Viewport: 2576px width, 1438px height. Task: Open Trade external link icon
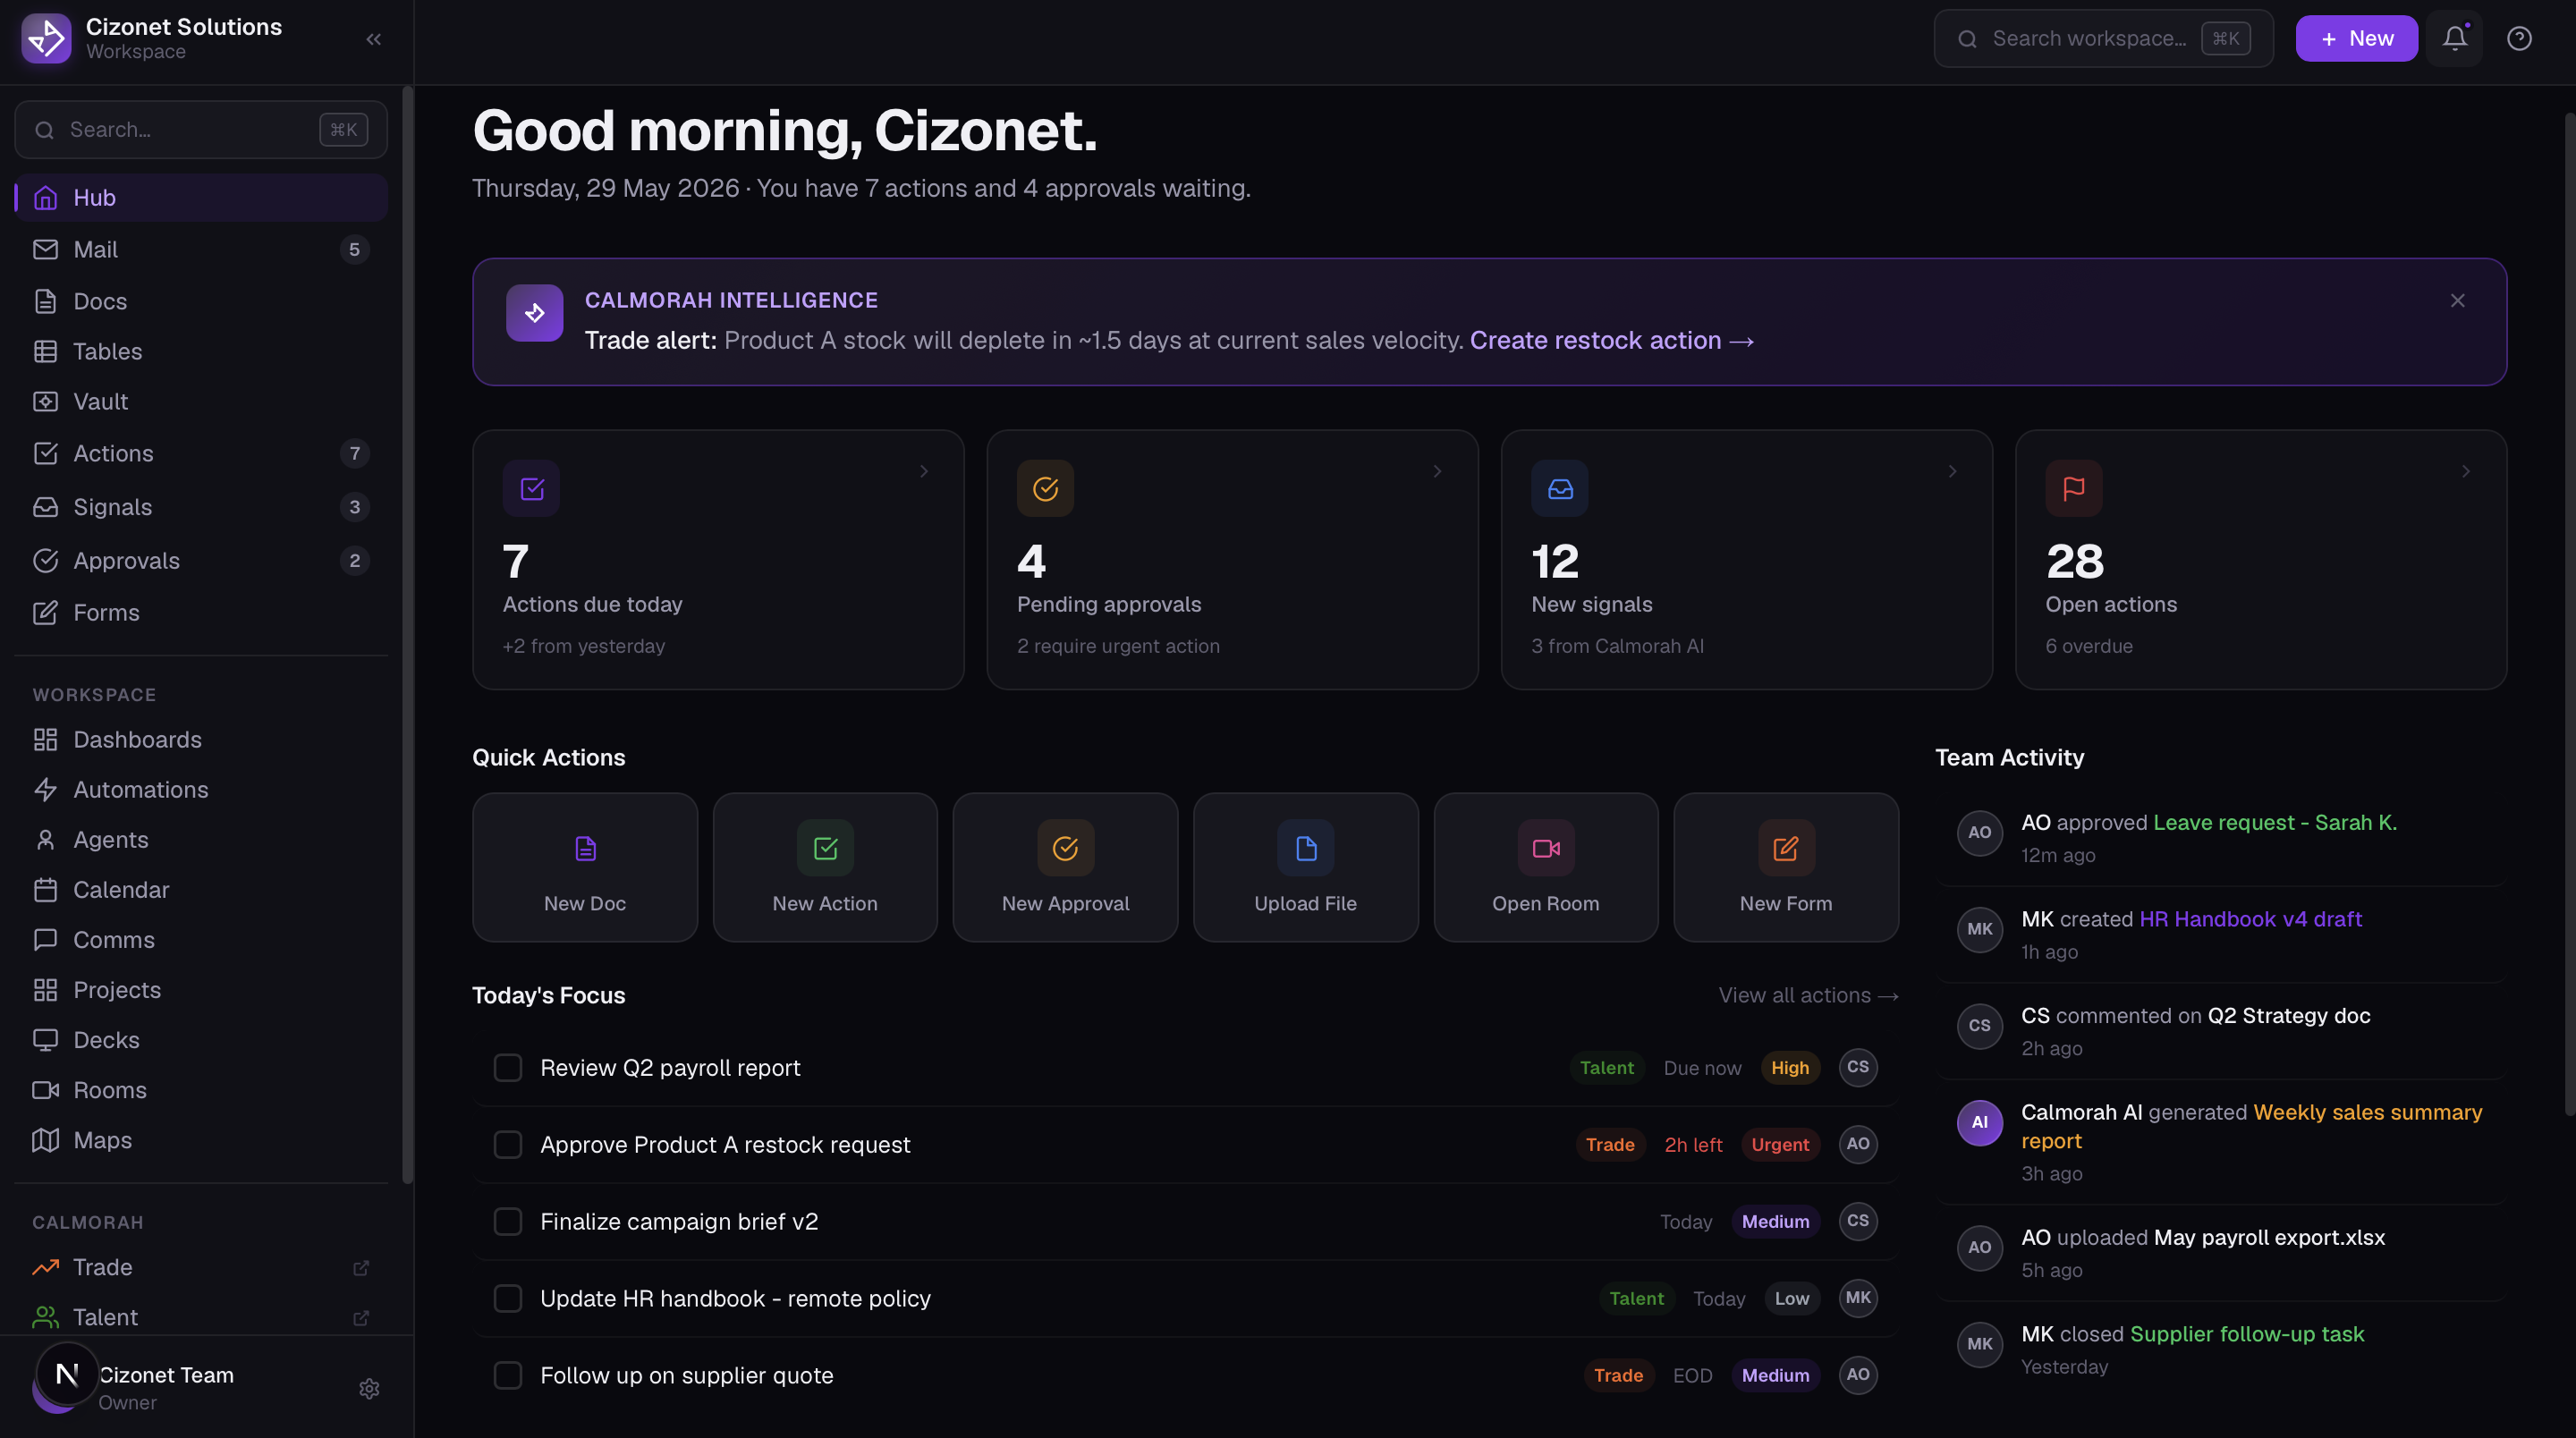coord(361,1267)
